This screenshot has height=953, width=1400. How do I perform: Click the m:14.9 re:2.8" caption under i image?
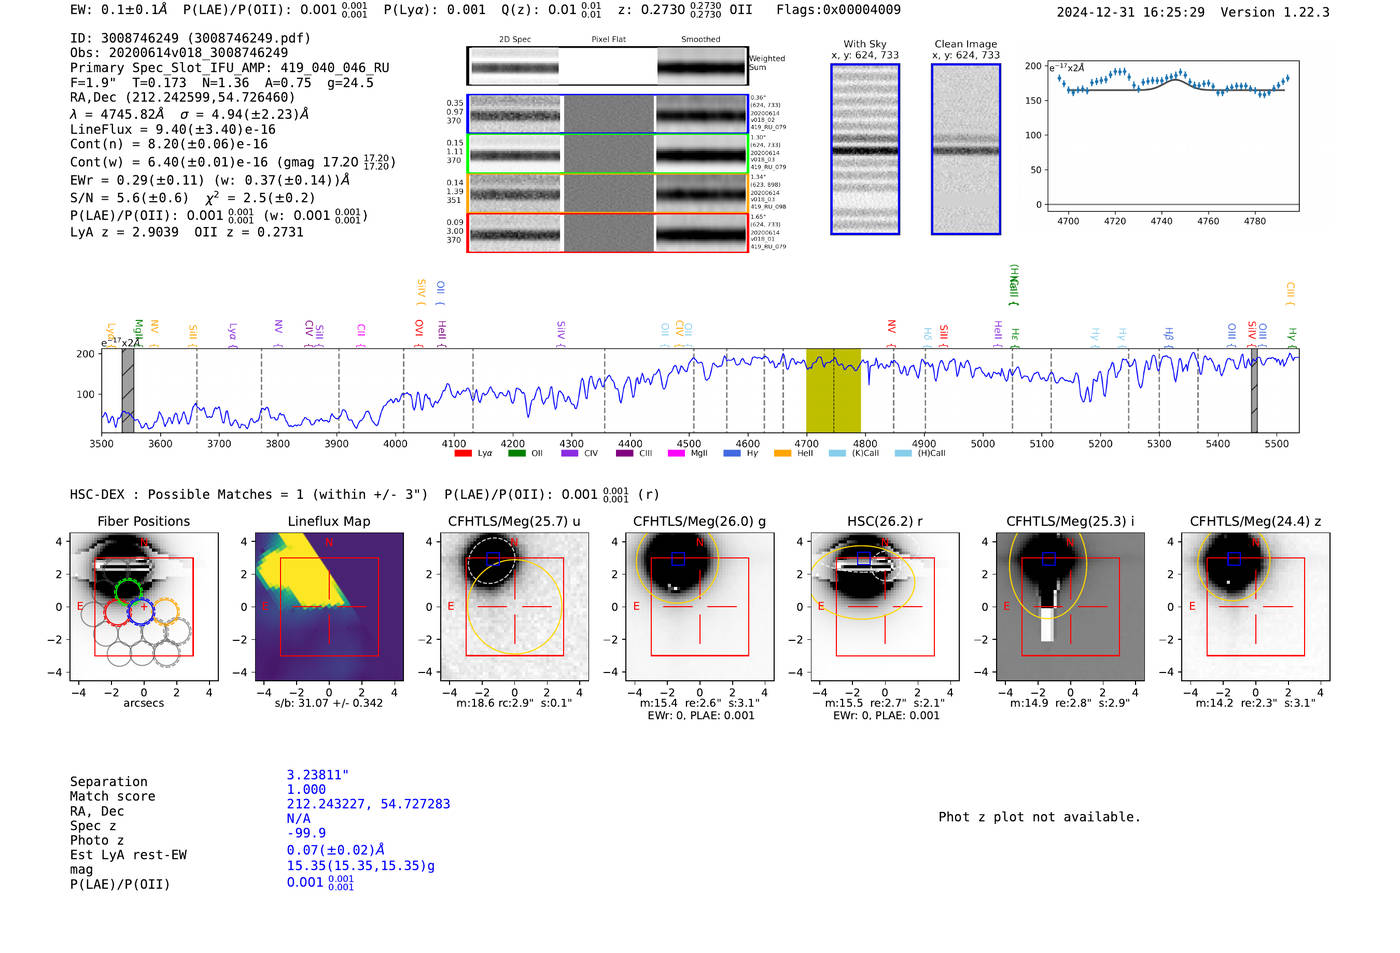click(1070, 703)
